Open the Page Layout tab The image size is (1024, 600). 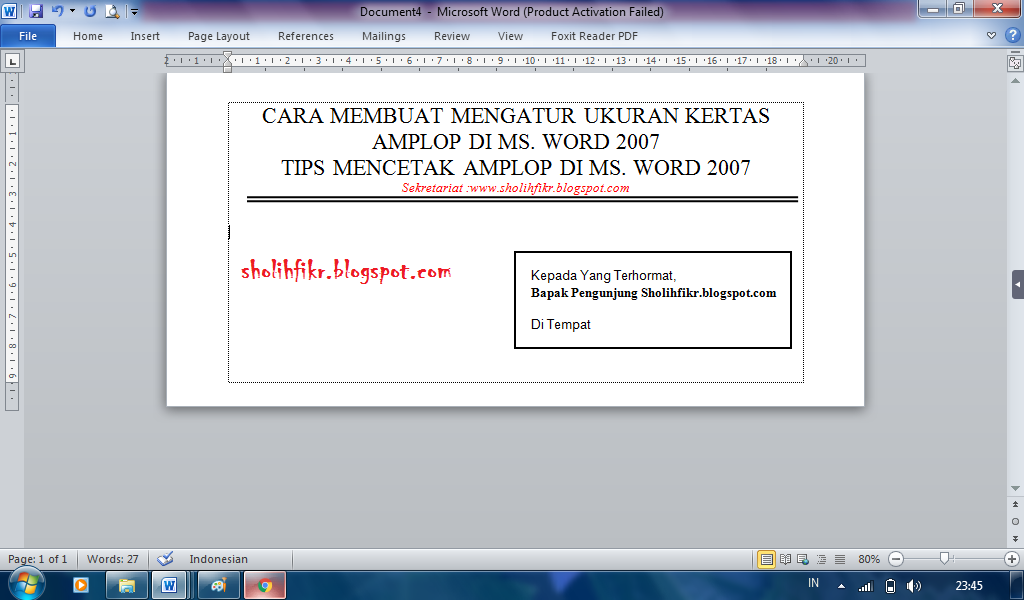[x=219, y=36]
